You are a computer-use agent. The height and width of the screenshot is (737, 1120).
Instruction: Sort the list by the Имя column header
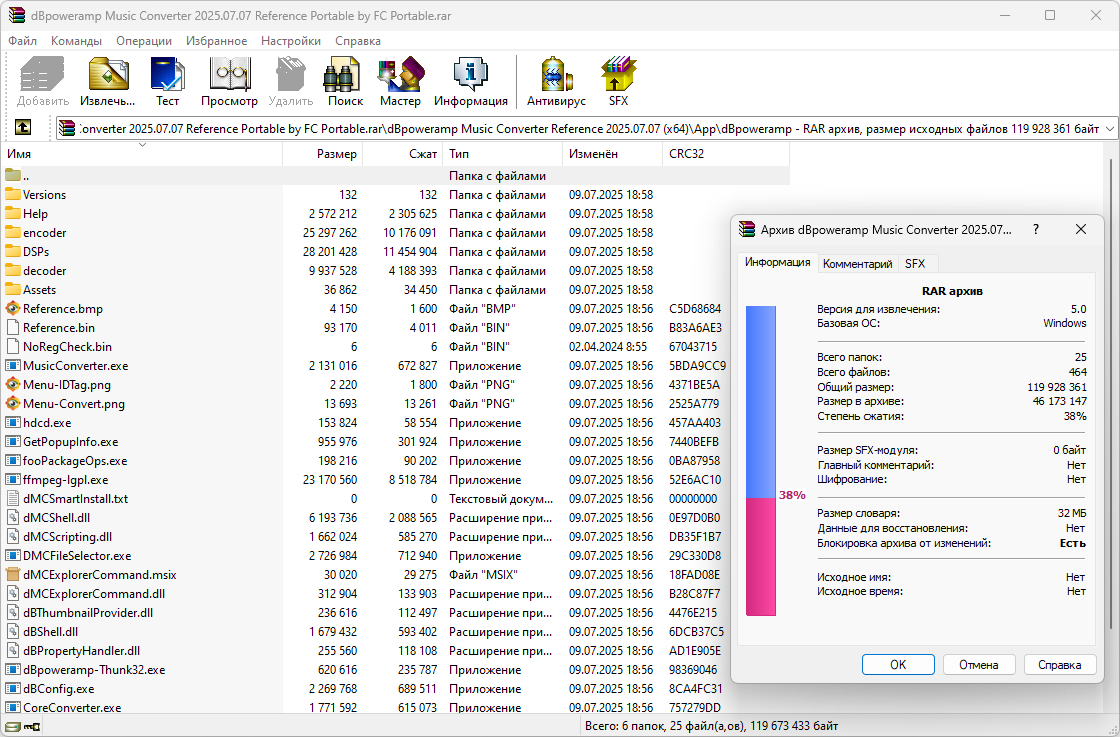click(143, 154)
